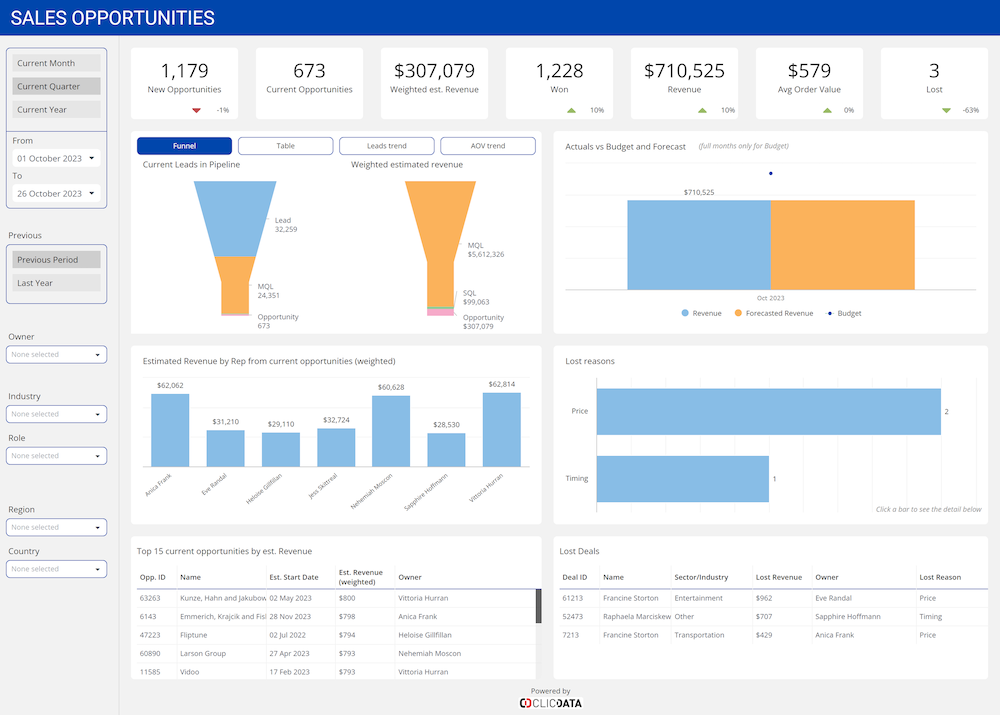The image size is (1000, 715).
Task: Expand the Industry filter dropdown
Action: pos(56,414)
